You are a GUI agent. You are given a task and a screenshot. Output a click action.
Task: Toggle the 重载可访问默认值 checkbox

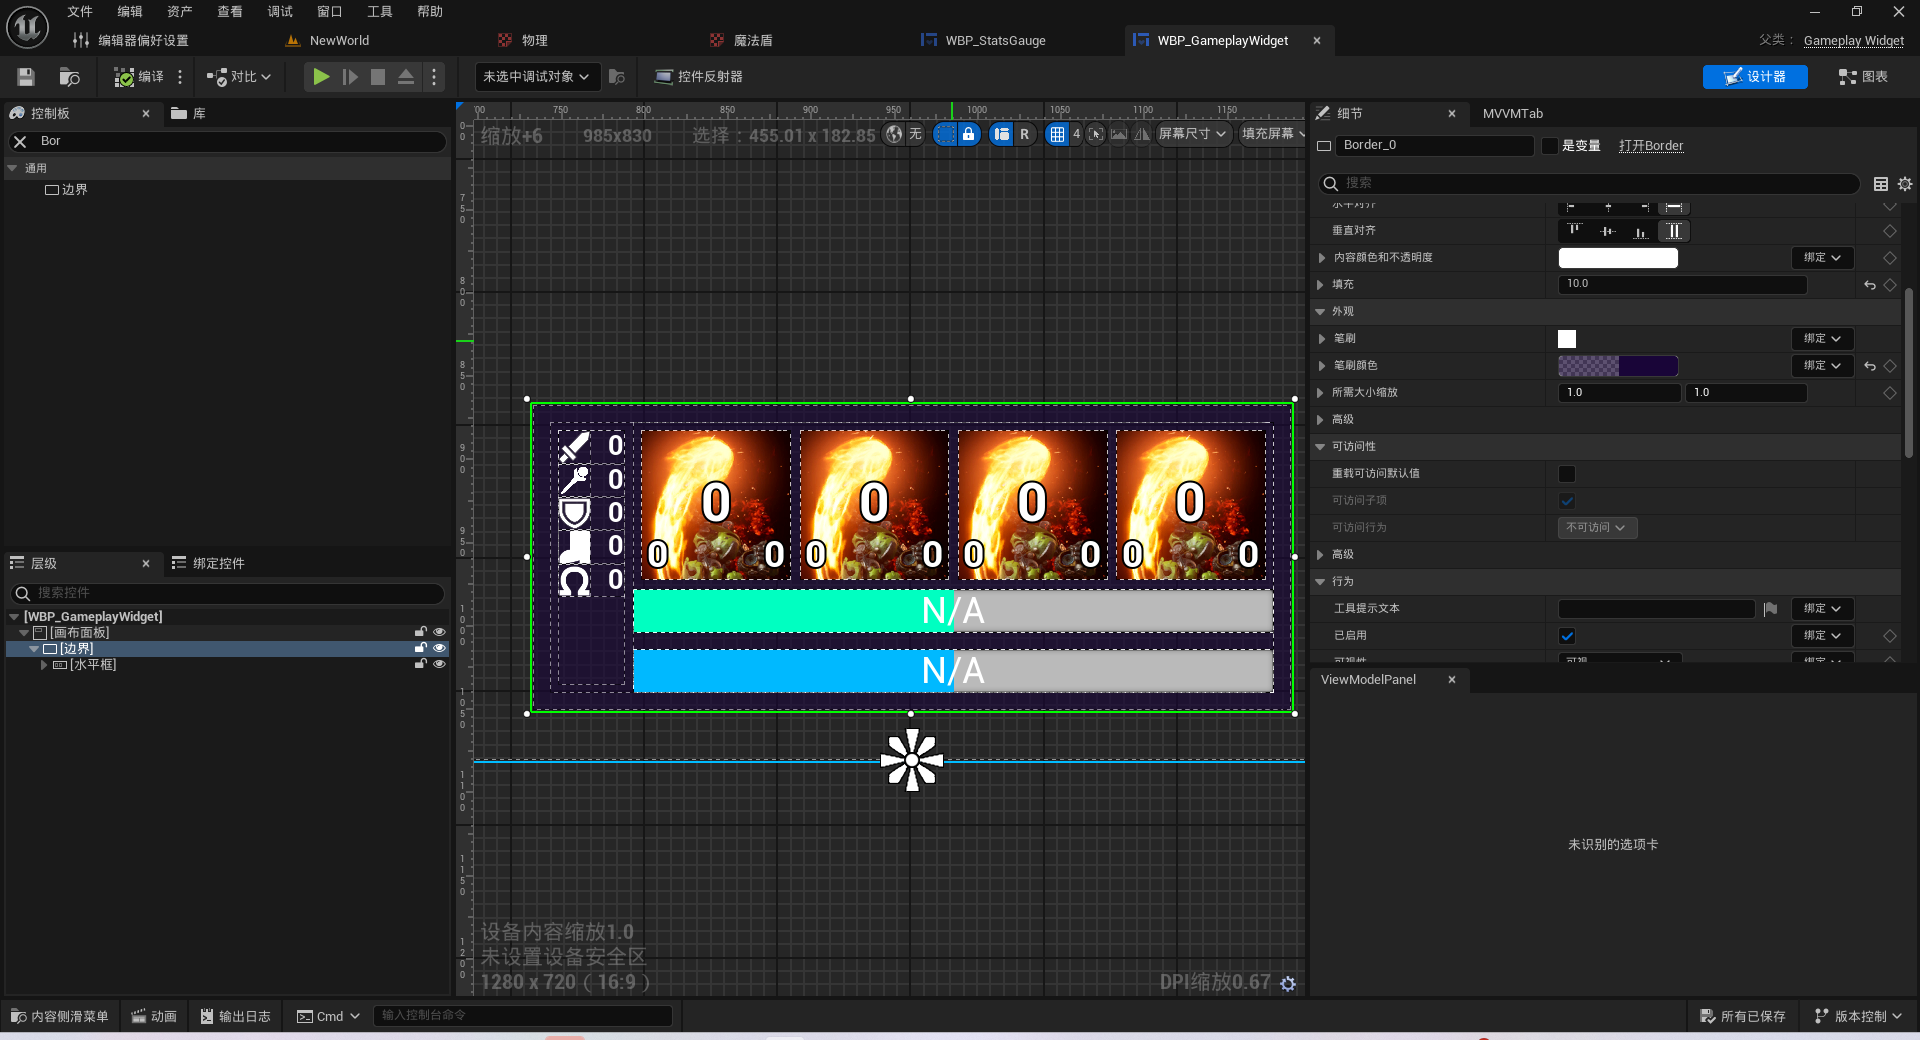click(1567, 474)
